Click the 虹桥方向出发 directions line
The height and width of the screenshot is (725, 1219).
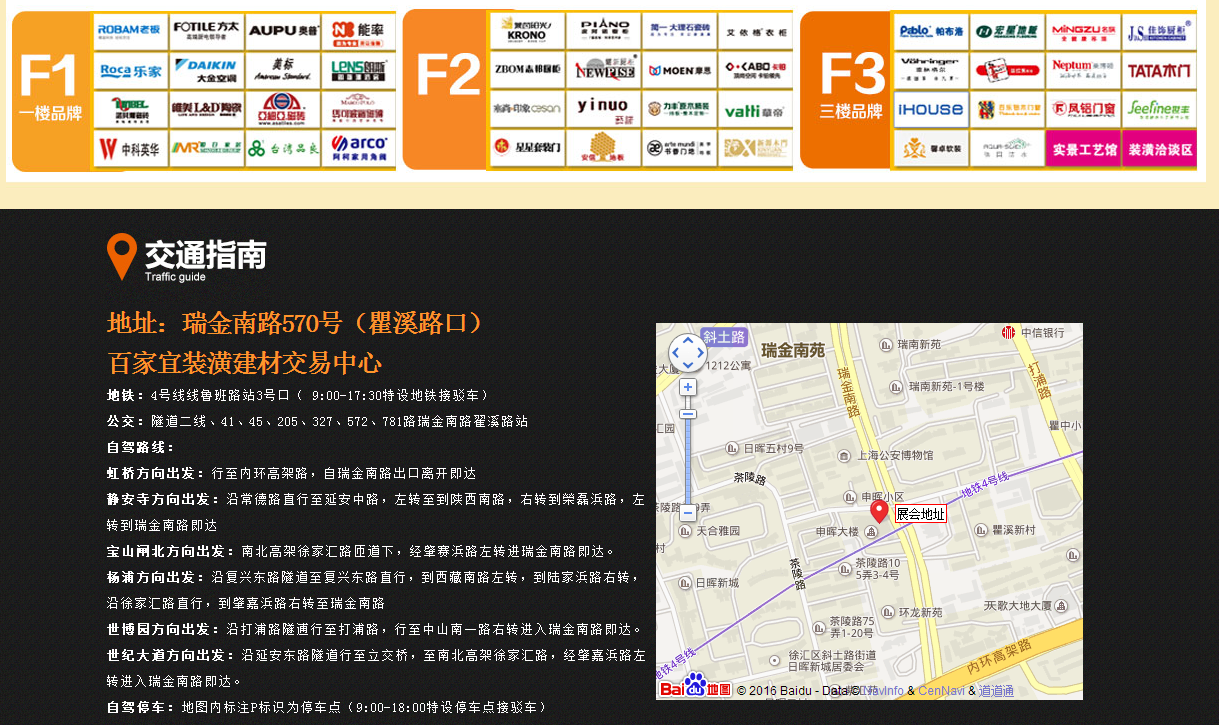coord(292,473)
